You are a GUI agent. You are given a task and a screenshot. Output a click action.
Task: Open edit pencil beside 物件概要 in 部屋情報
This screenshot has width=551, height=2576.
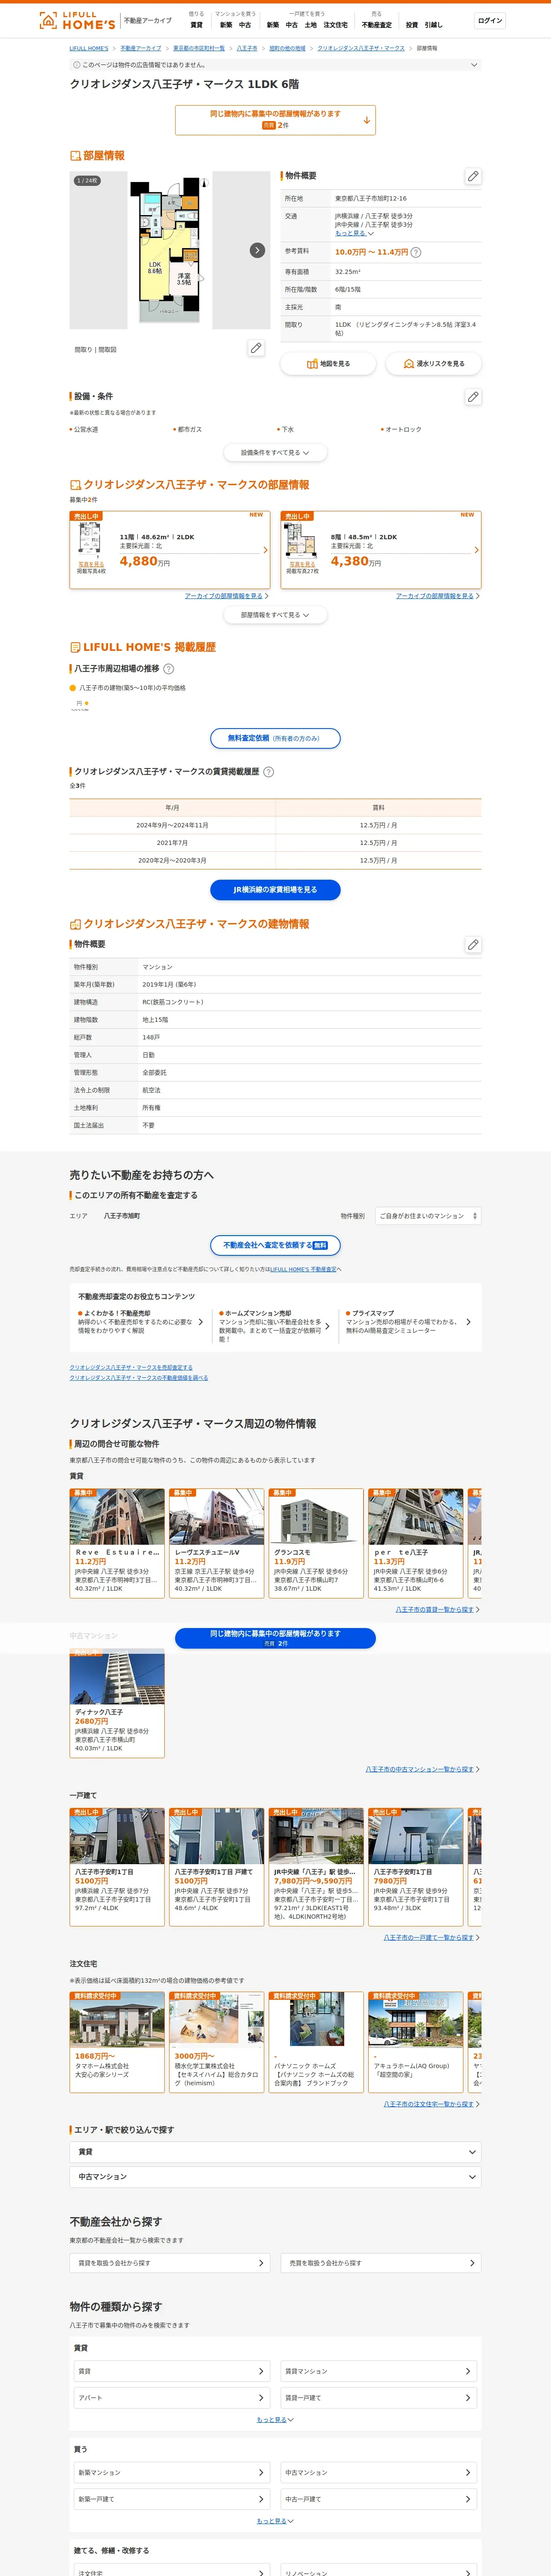click(473, 176)
